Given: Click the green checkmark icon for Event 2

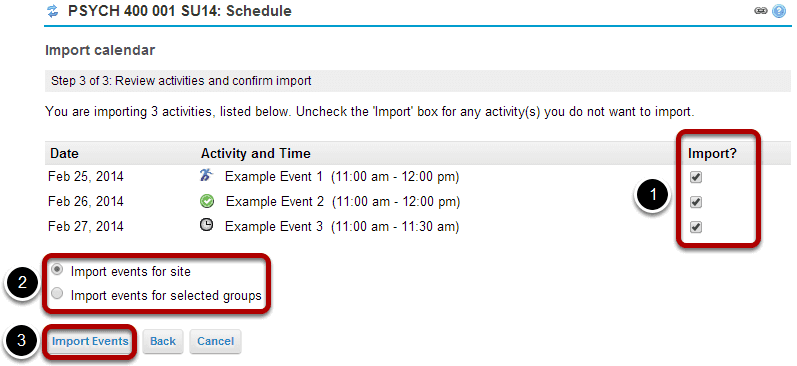Looking at the screenshot, I should tap(207, 202).
